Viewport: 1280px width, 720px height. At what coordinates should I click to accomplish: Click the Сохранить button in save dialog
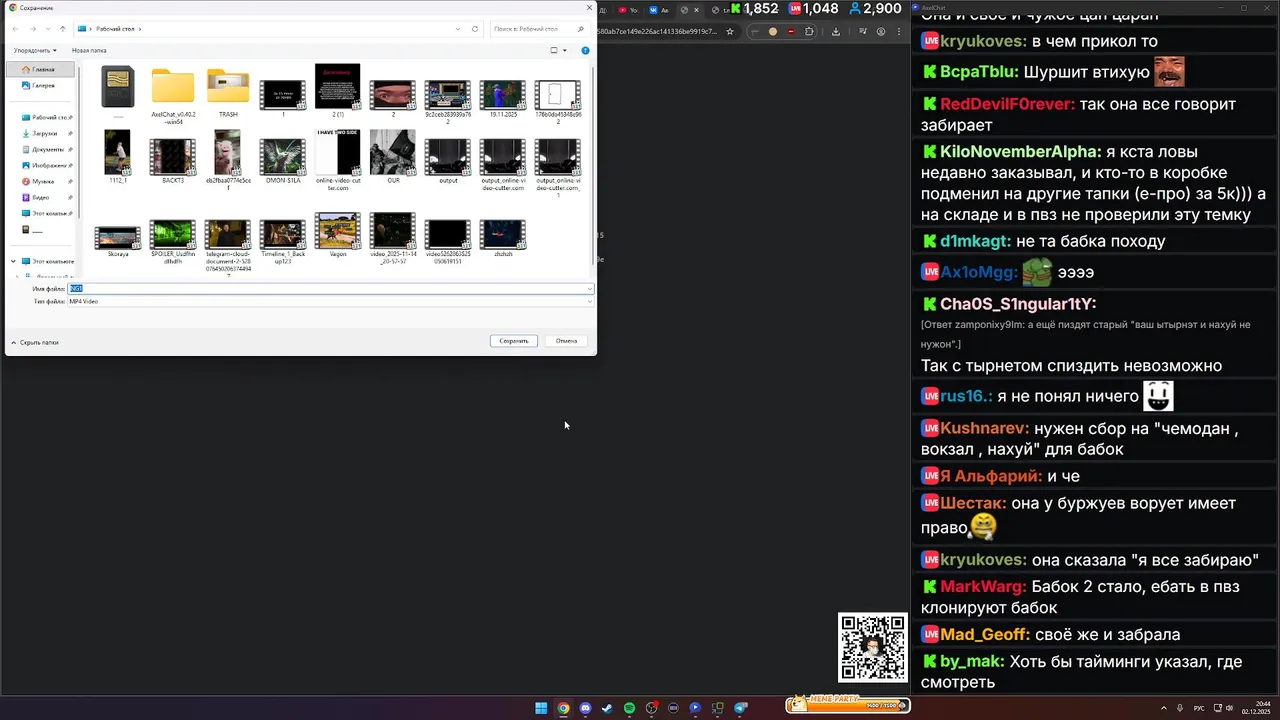[514, 341]
